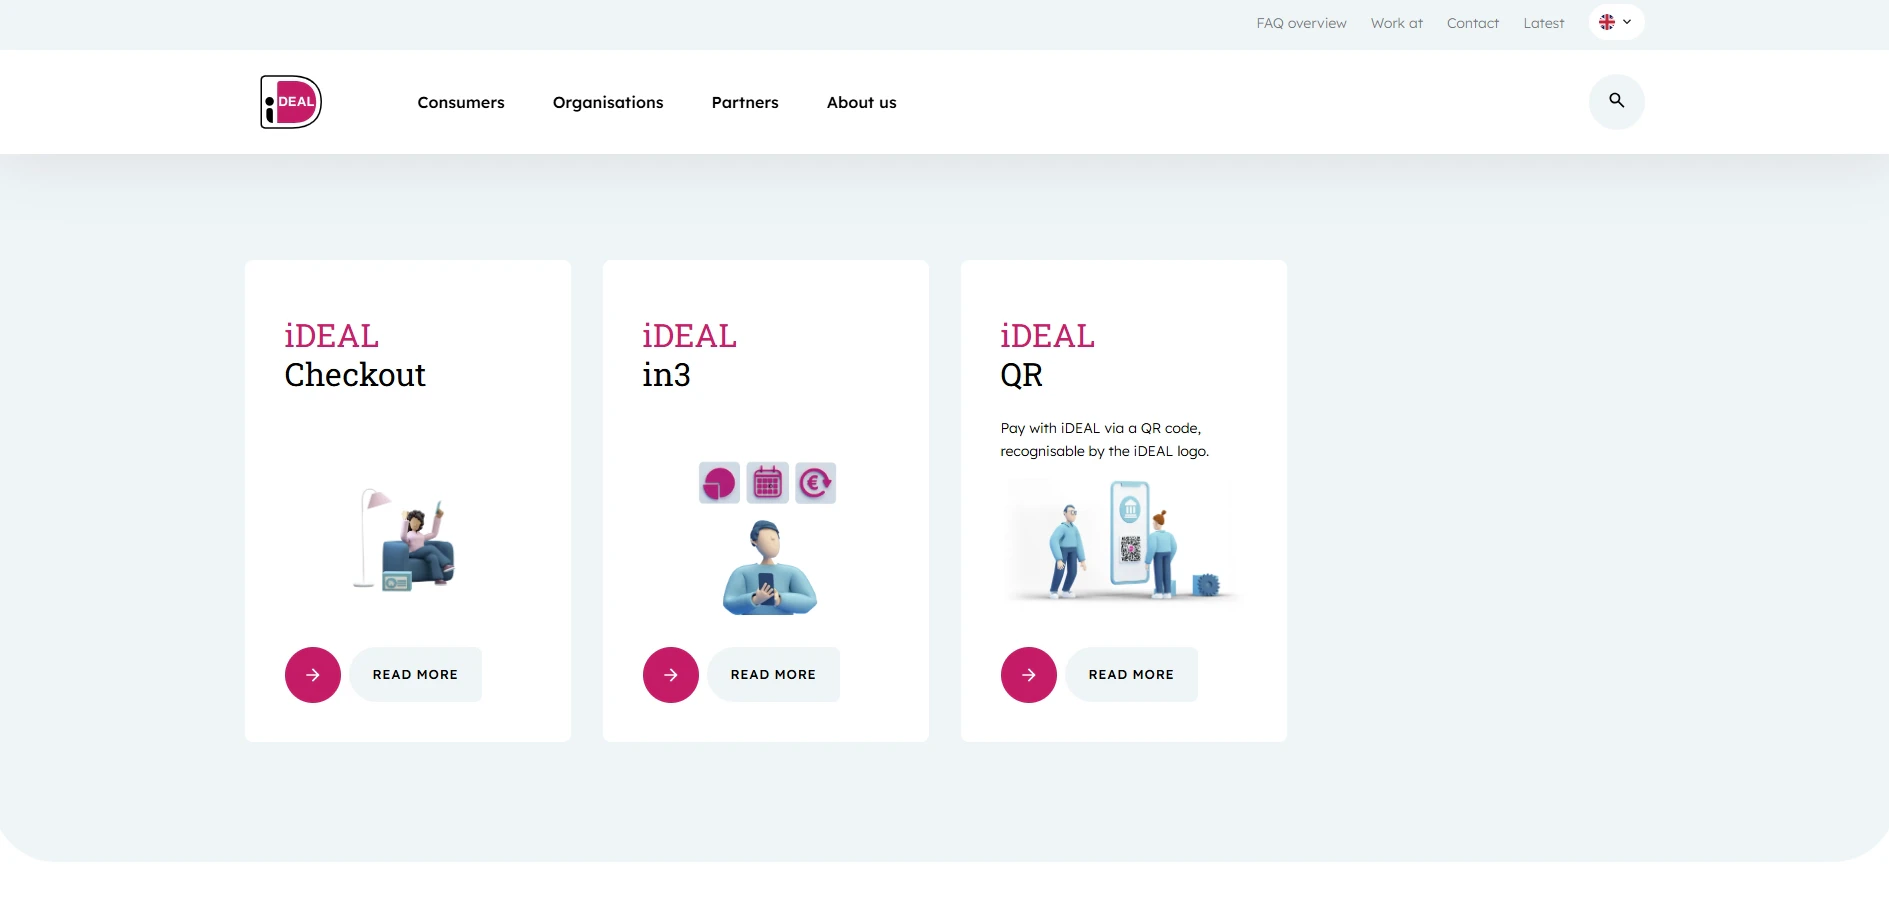The height and width of the screenshot is (903, 1889).
Task: Click the QR code payment description text
Action: point(1104,440)
